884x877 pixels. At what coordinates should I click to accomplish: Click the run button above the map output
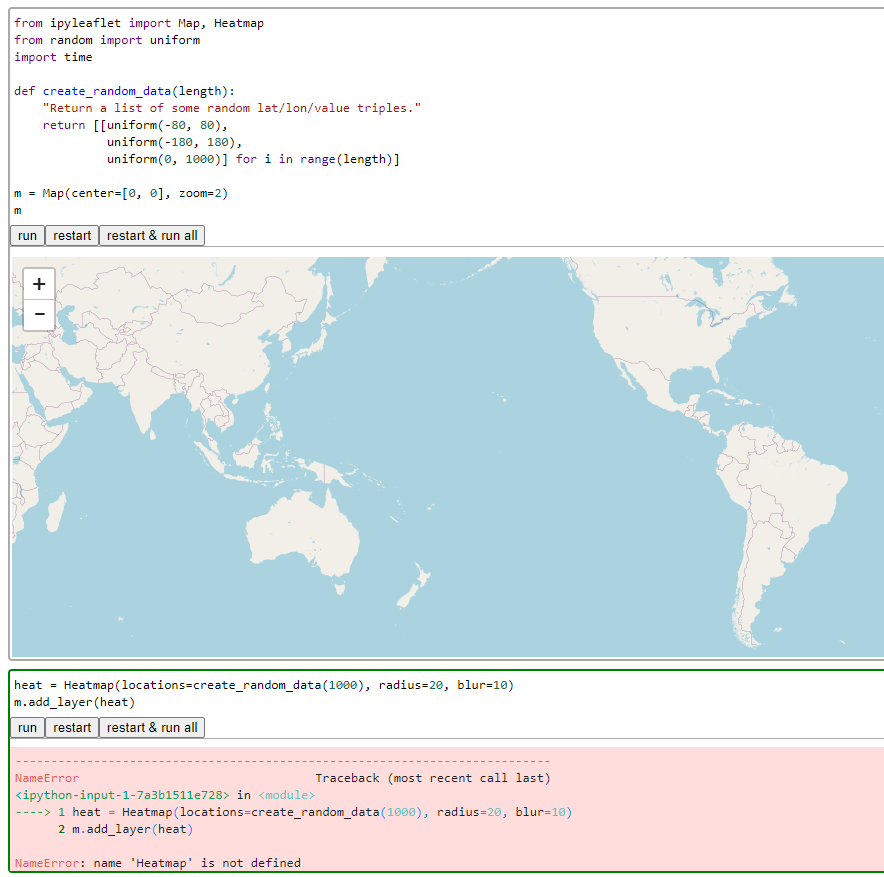click(x=26, y=235)
